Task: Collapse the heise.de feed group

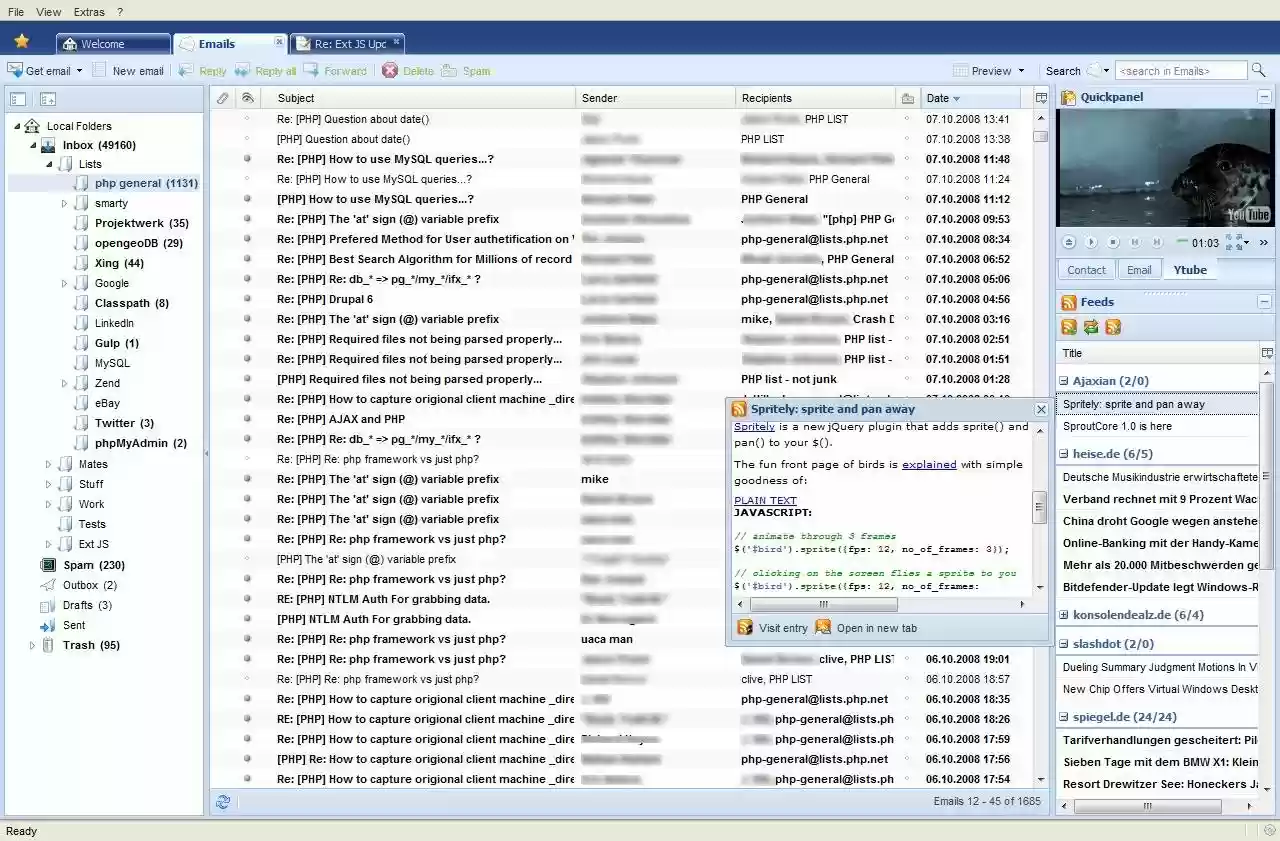Action: click(x=1065, y=453)
